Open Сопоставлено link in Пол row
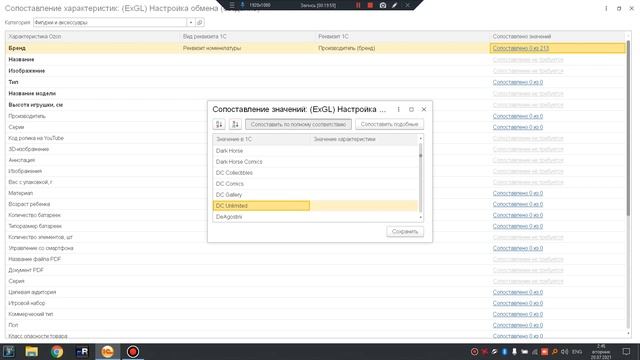The image size is (640, 360). [518, 325]
